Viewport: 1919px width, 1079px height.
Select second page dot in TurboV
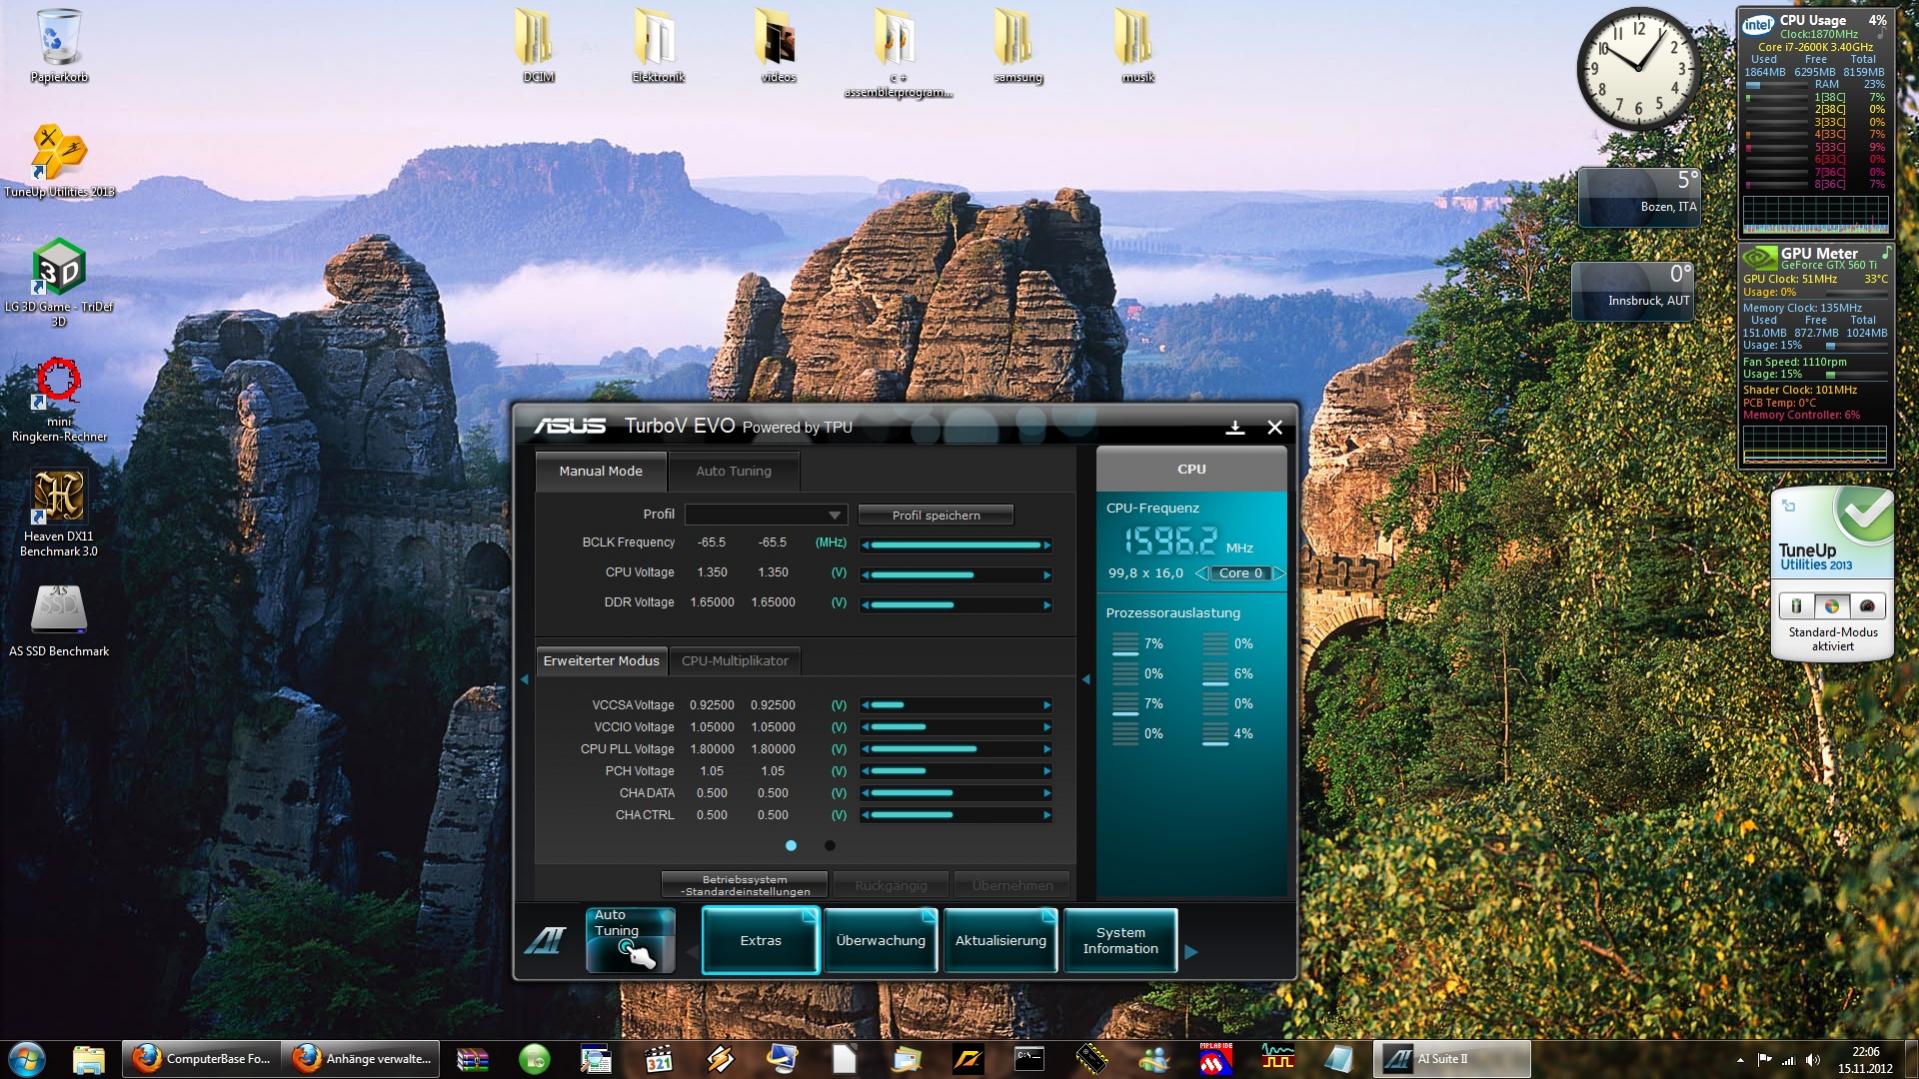point(830,846)
